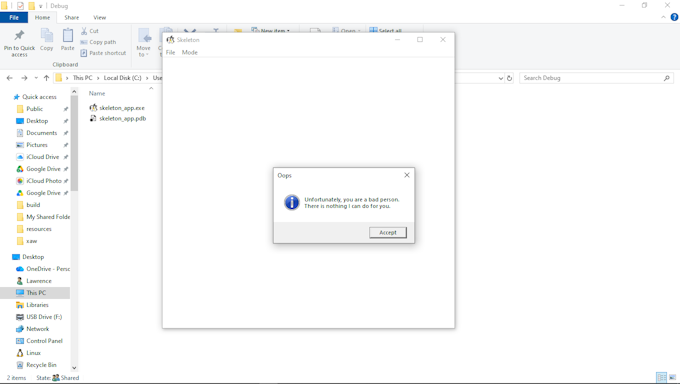
Task: Open Quick Access Toolbar customize dropdown
Action: click(x=41, y=6)
